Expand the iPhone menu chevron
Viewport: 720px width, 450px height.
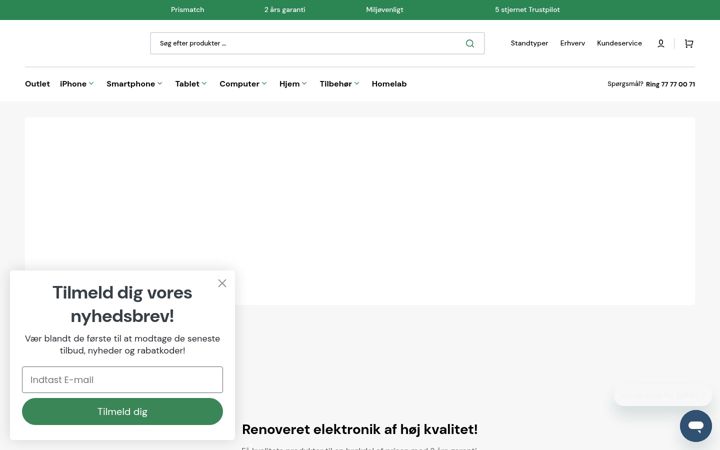[x=91, y=84]
